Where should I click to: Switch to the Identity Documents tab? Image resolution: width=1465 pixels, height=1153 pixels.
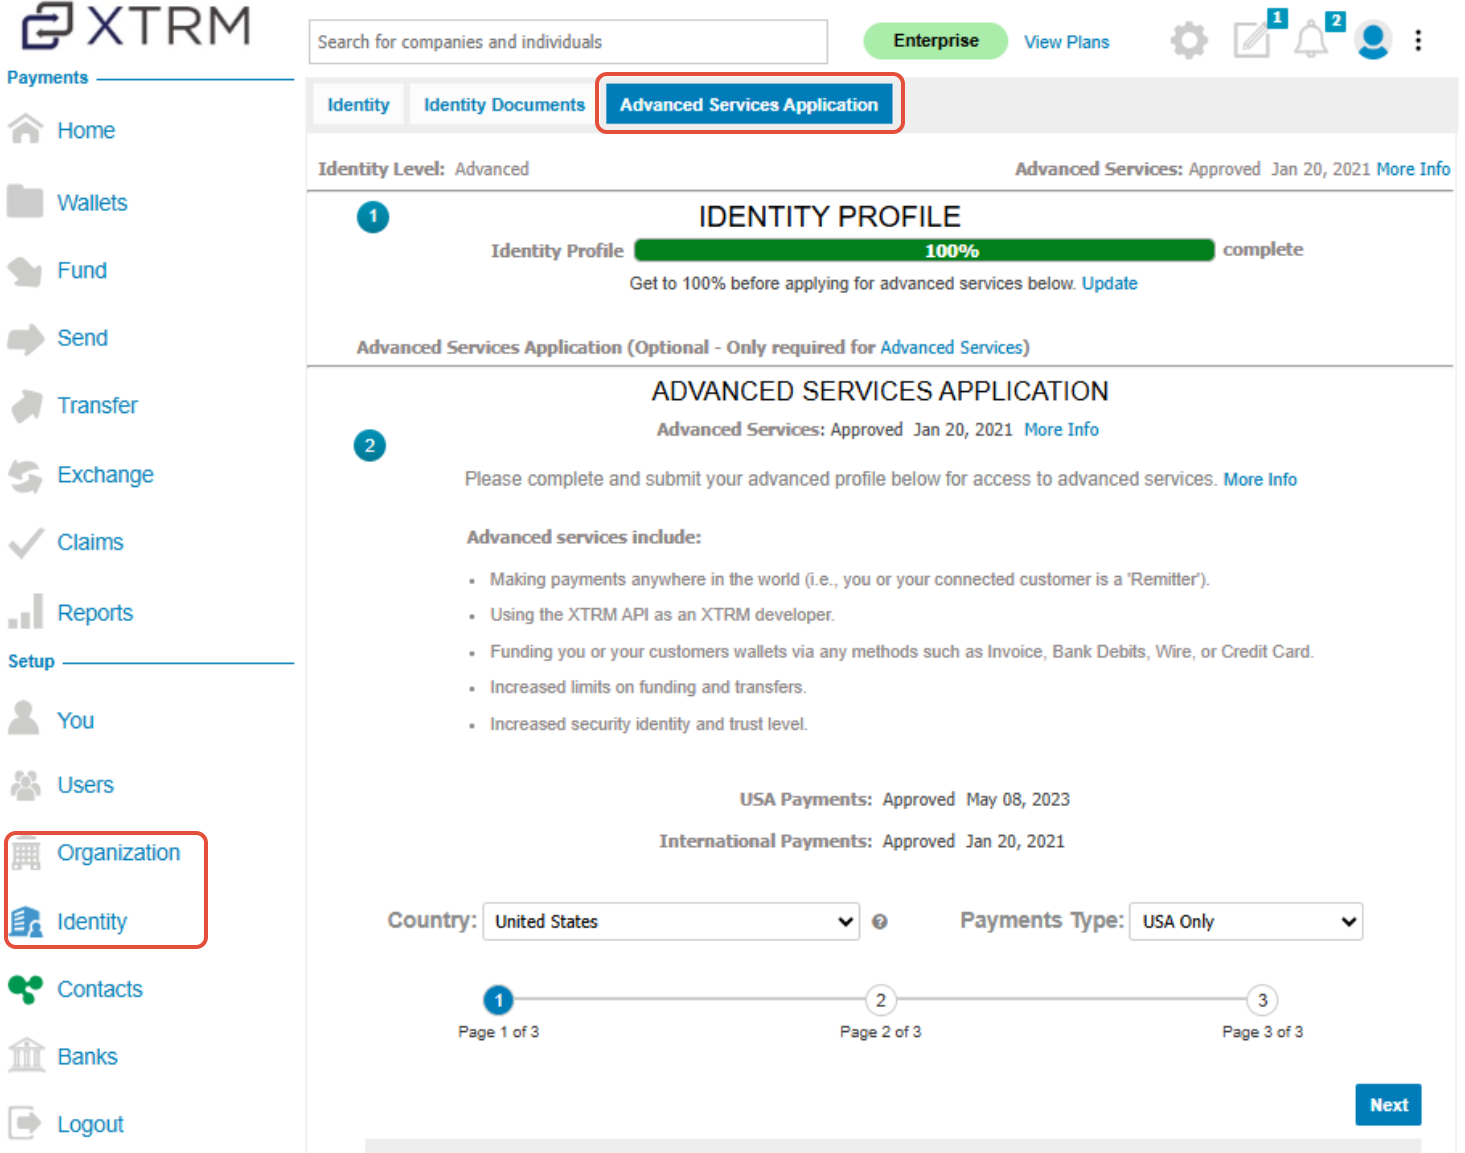point(504,105)
